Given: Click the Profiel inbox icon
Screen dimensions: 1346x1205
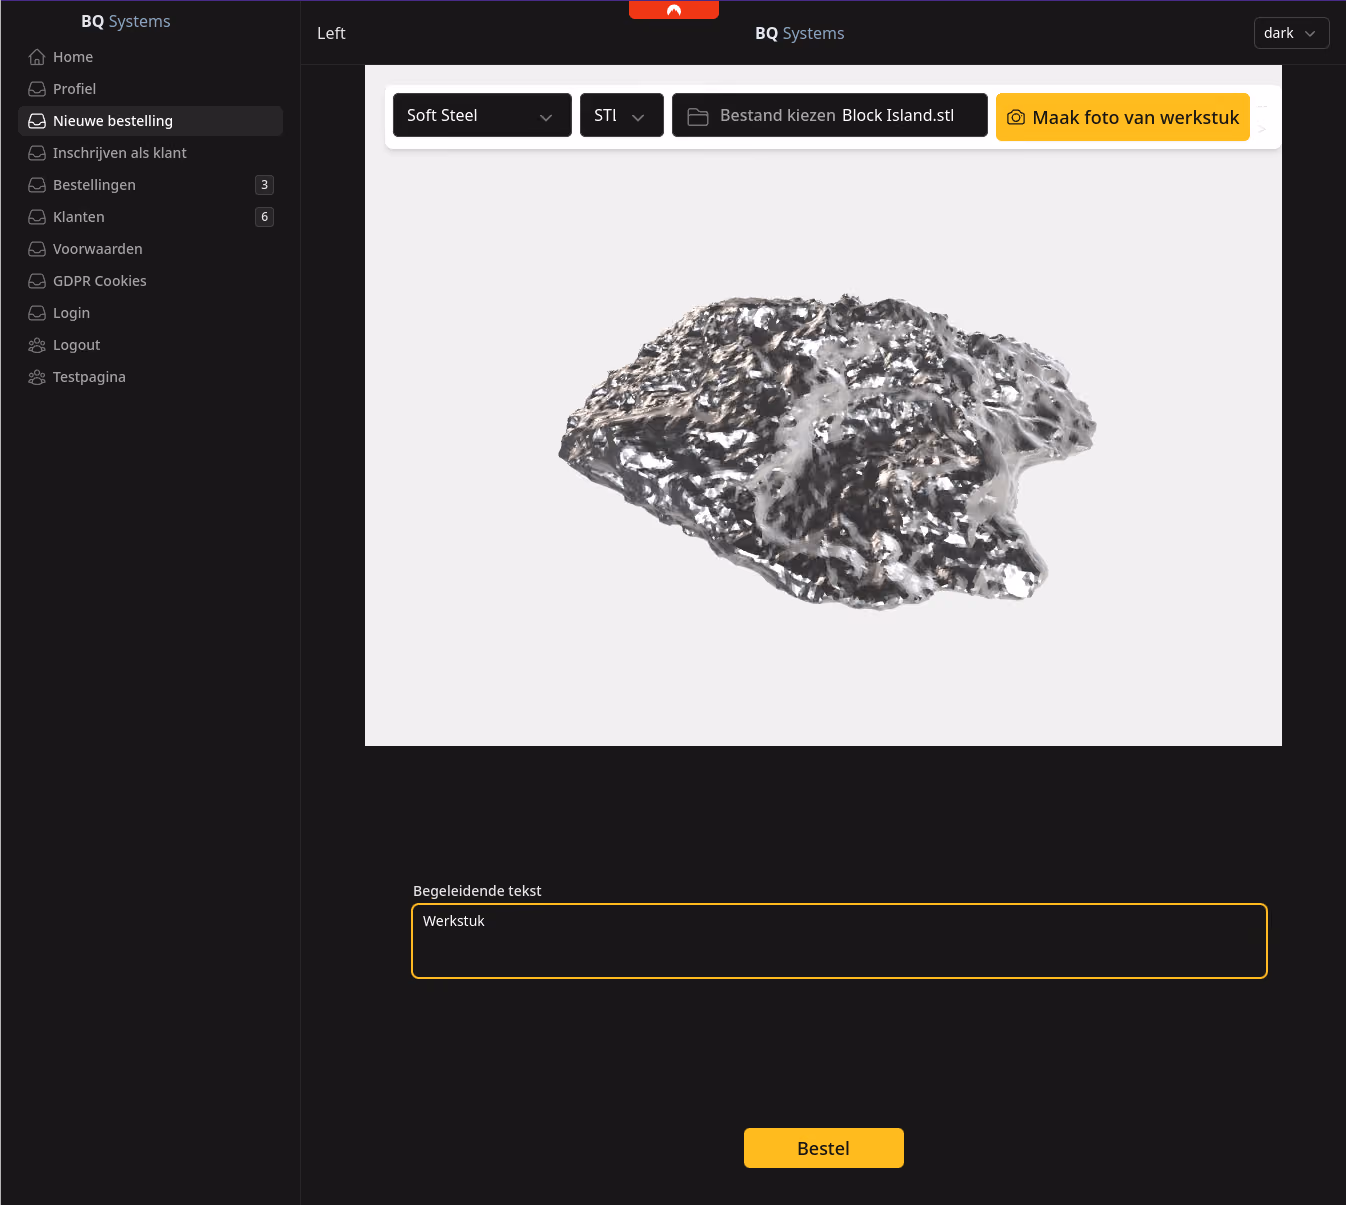Looking at the screenshot, I should point(37,89).
